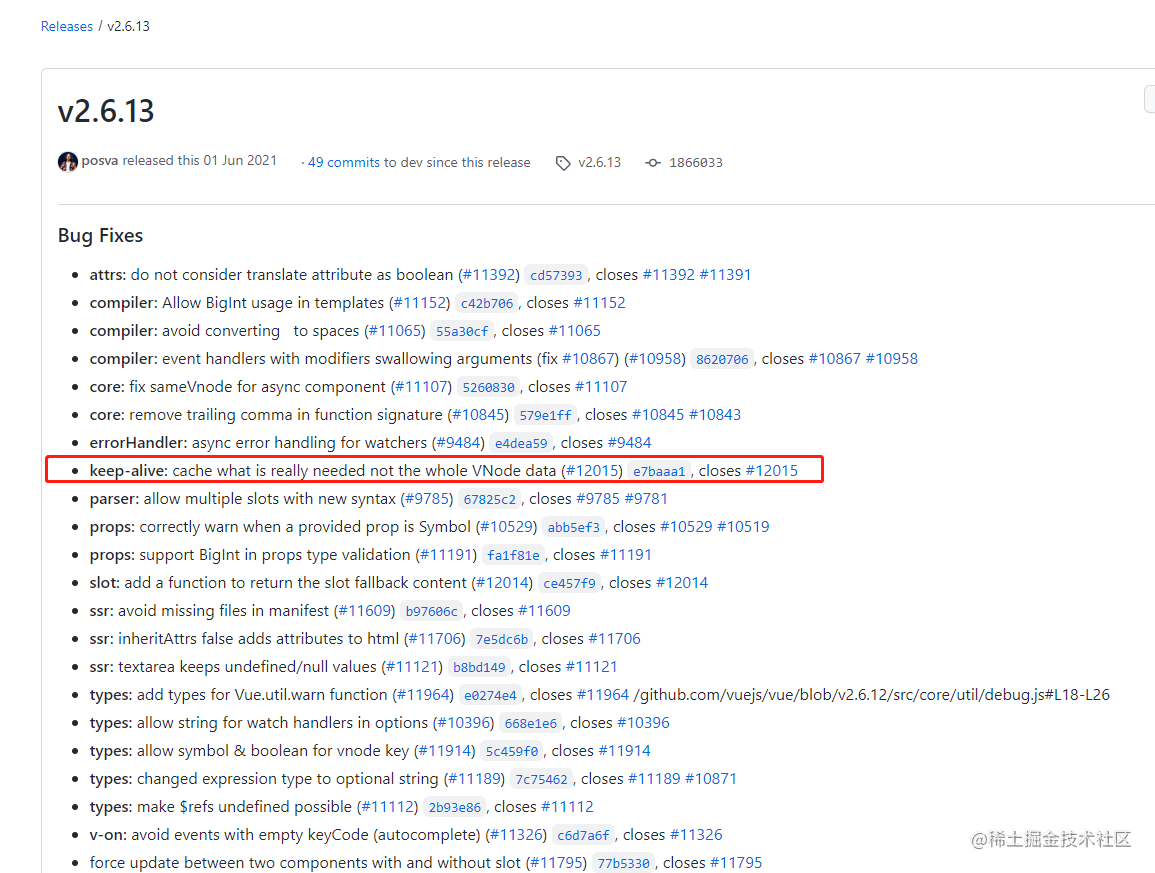Open commit hash 5260830

click(x=488, y=388)
